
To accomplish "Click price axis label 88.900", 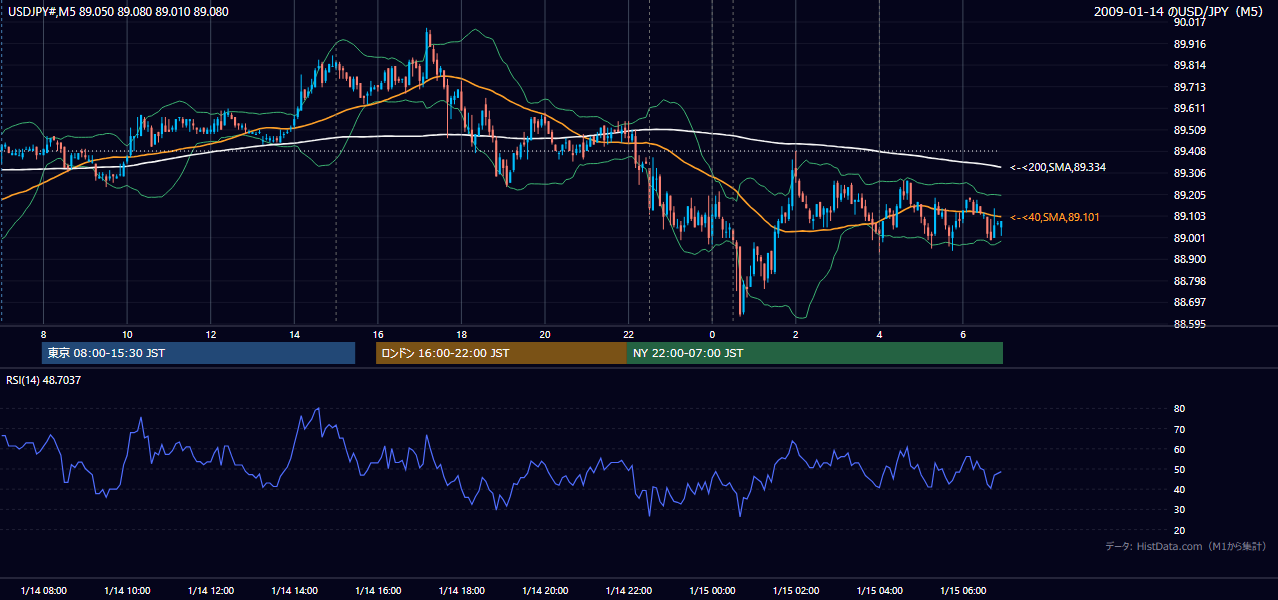I will point(1190,259).
